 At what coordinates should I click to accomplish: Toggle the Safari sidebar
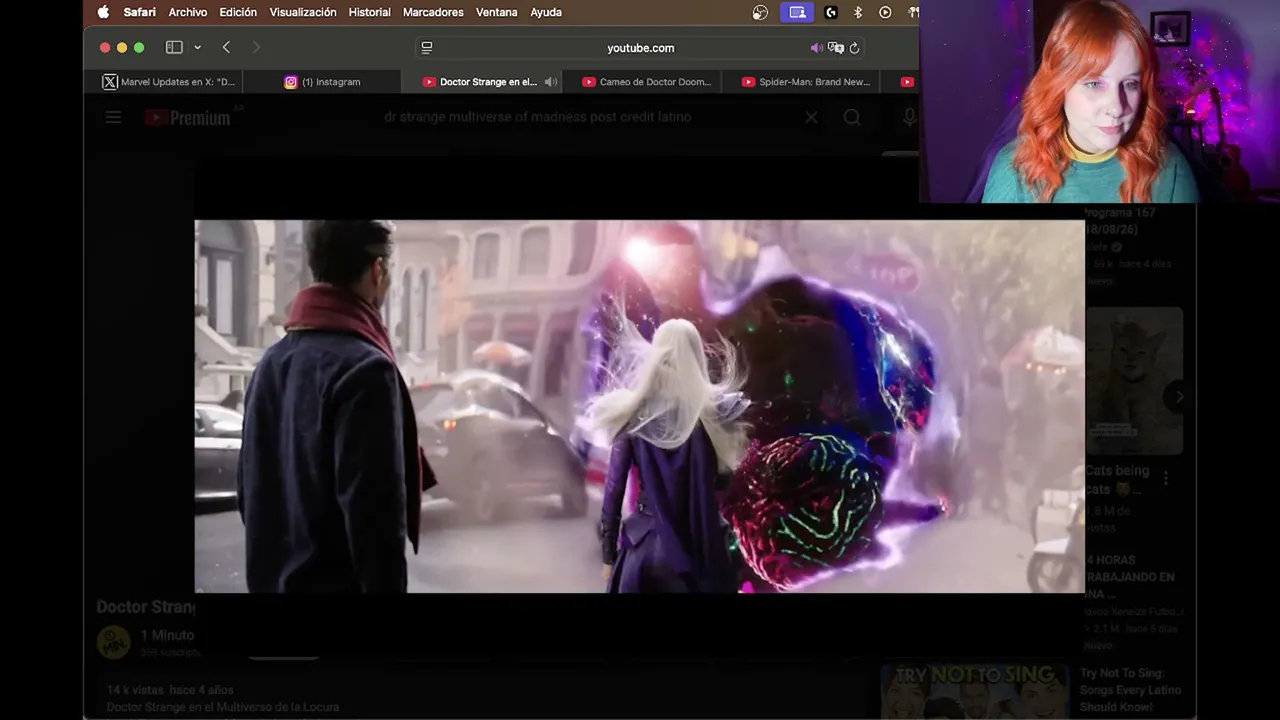(x=174, y=47)
